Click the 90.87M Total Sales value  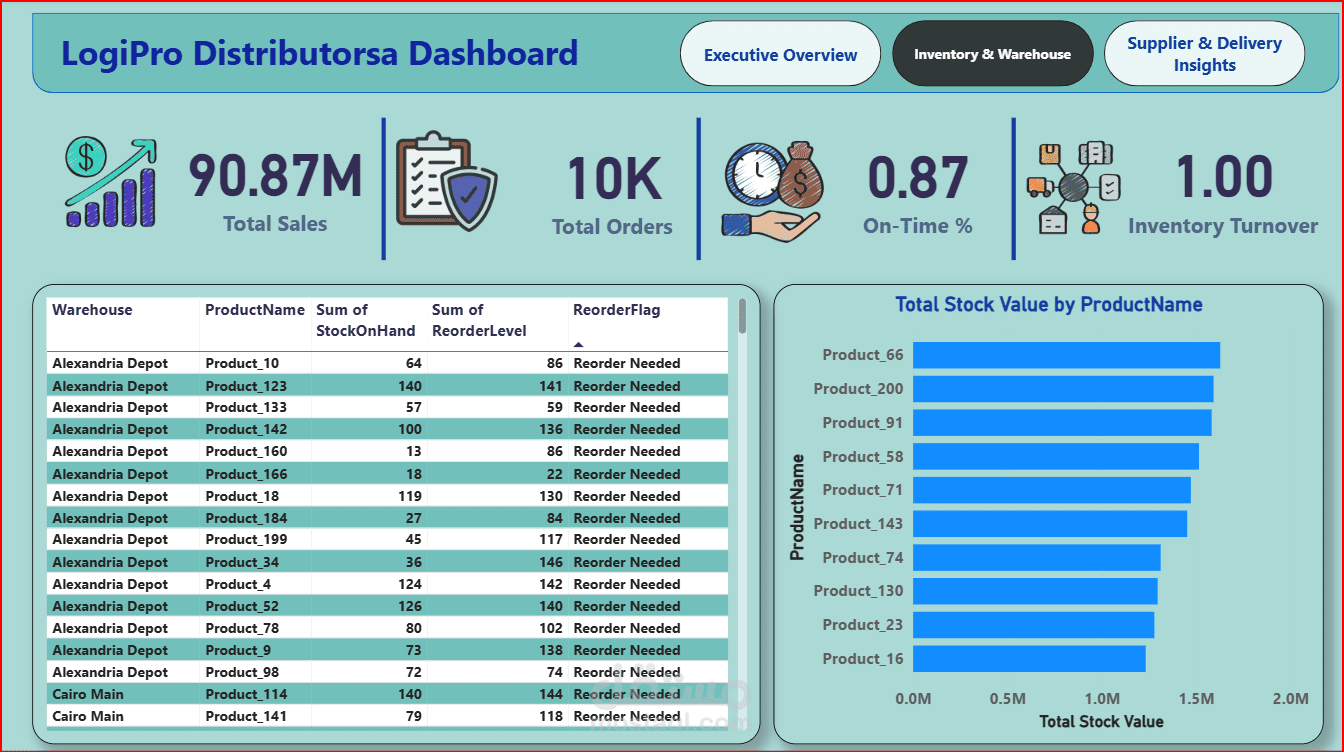point(276,176)
